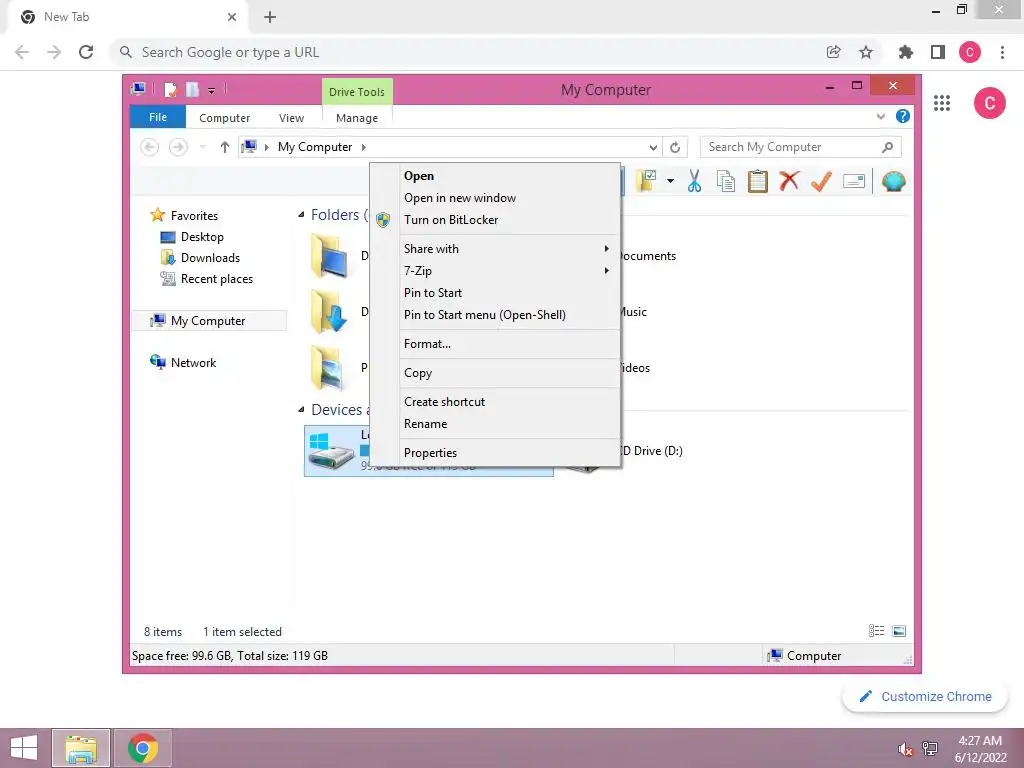Open Properties from the context menu
This screenshot has width=1024, height=768.
pos(509,453)
